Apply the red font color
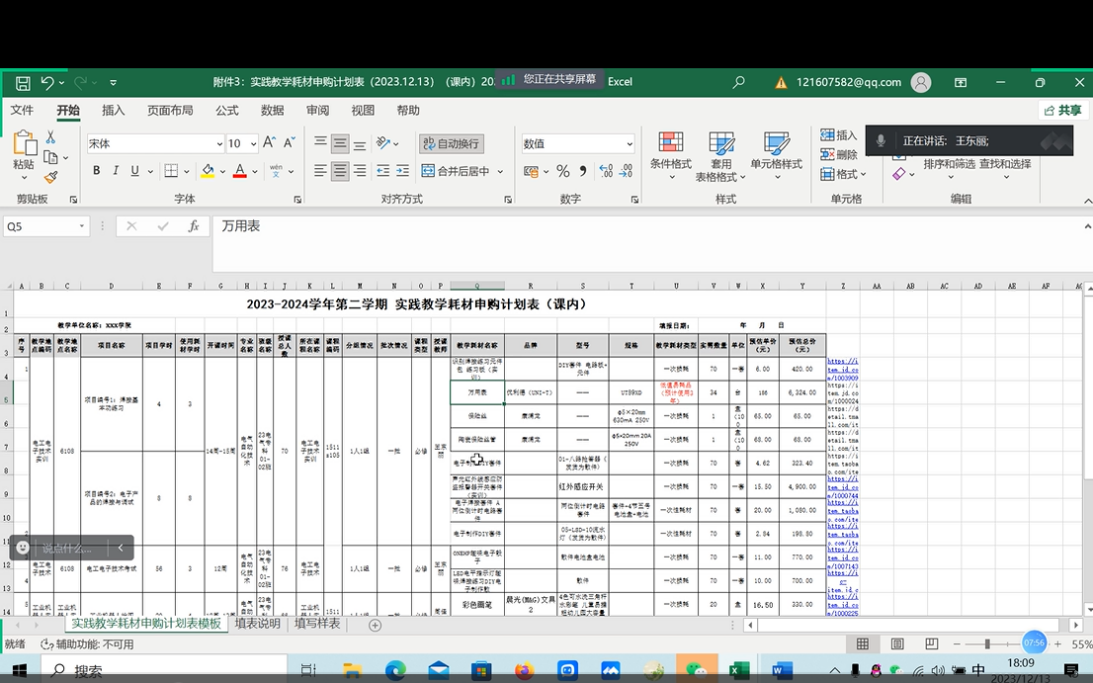Viewport: 1093px width, 683px height. [240, 171]
